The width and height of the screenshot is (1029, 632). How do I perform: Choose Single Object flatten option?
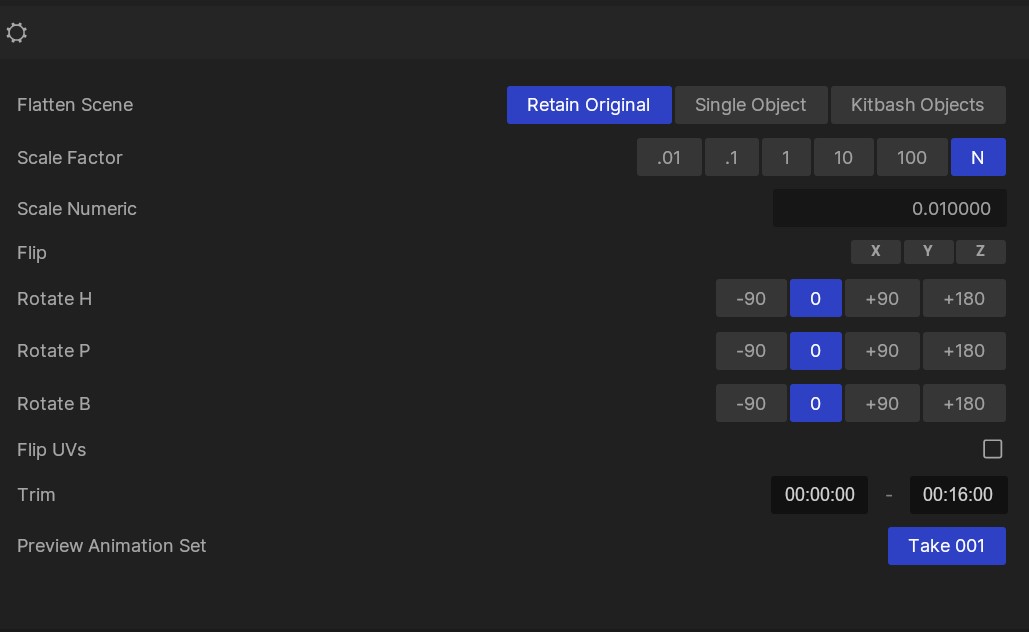point(750,105)
